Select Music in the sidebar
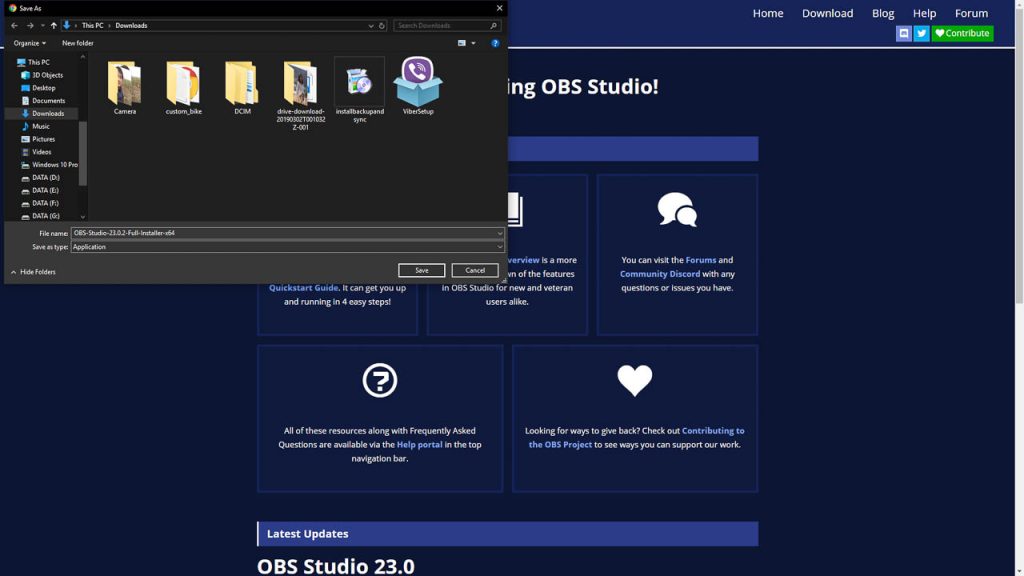Viewport: 1024px width, 576px height. 35,126
